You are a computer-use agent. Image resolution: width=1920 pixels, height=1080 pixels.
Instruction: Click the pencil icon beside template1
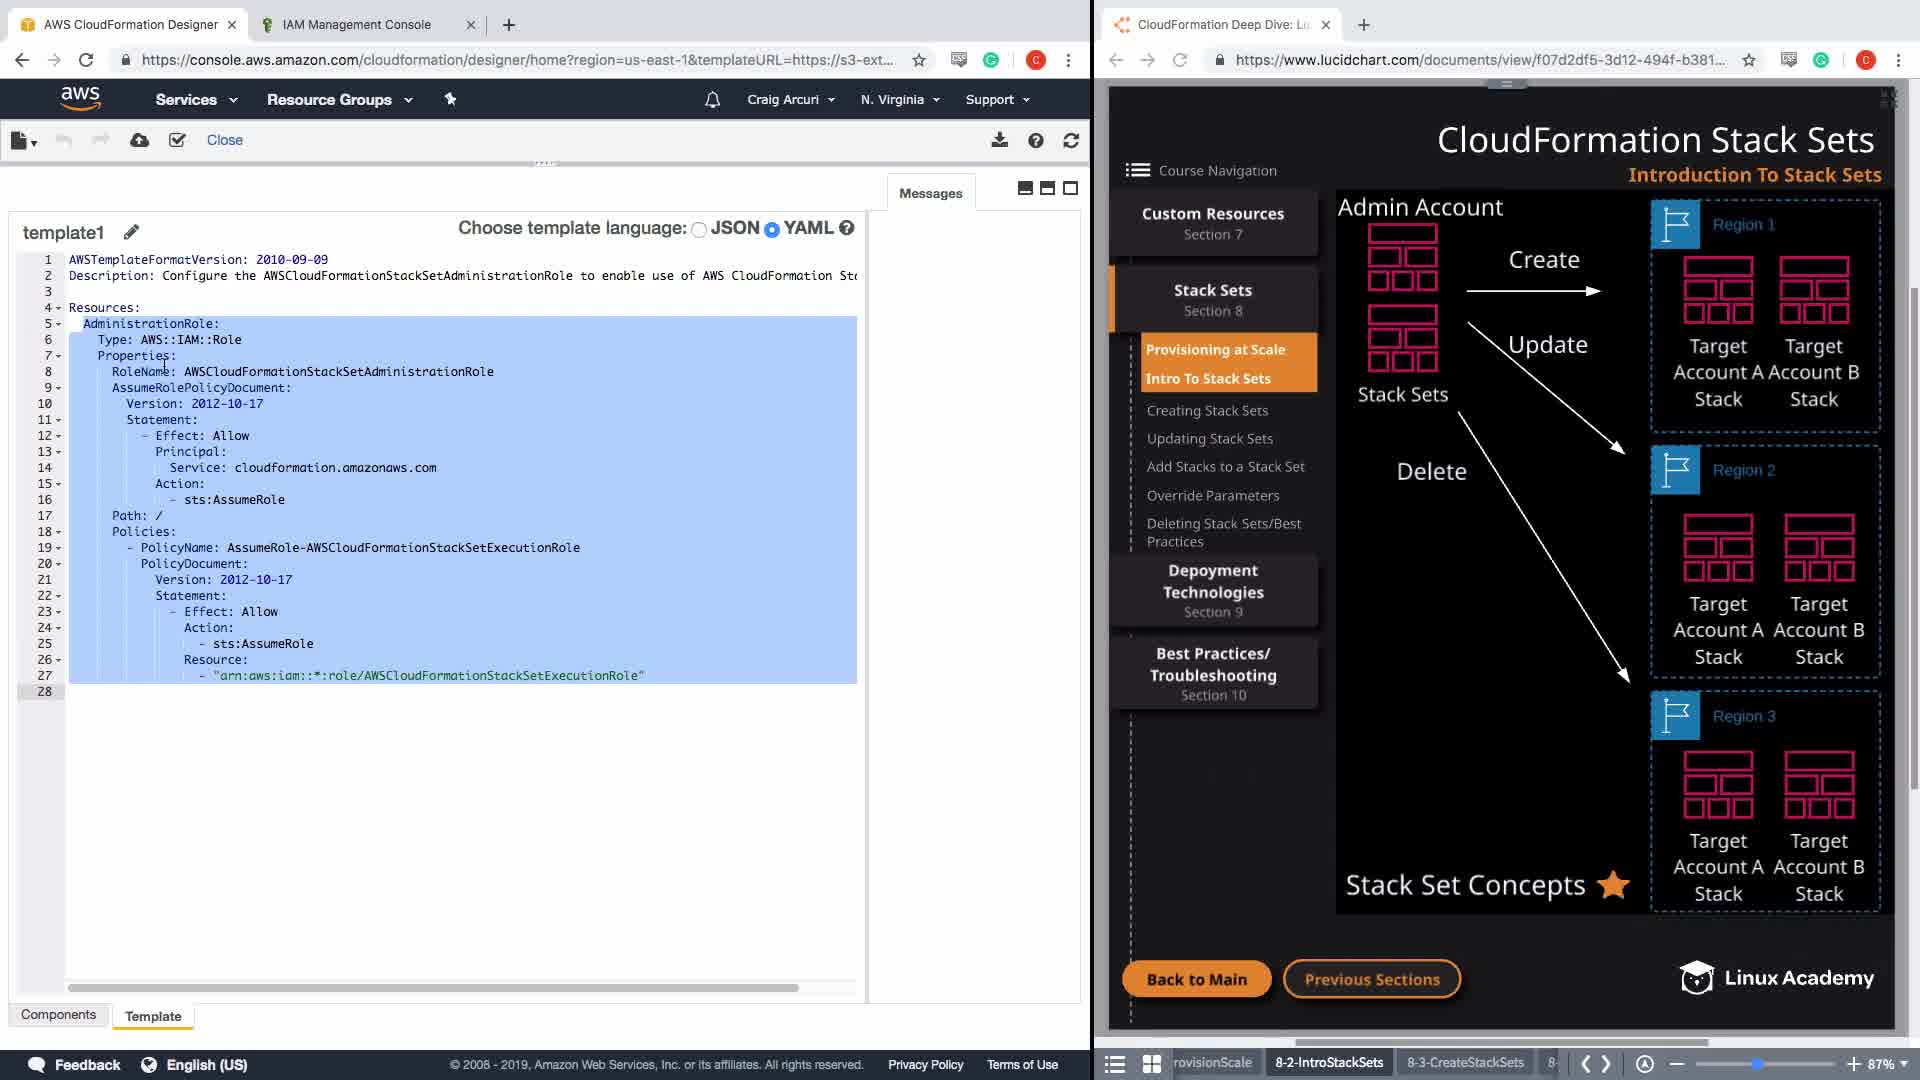pos(131,232)
